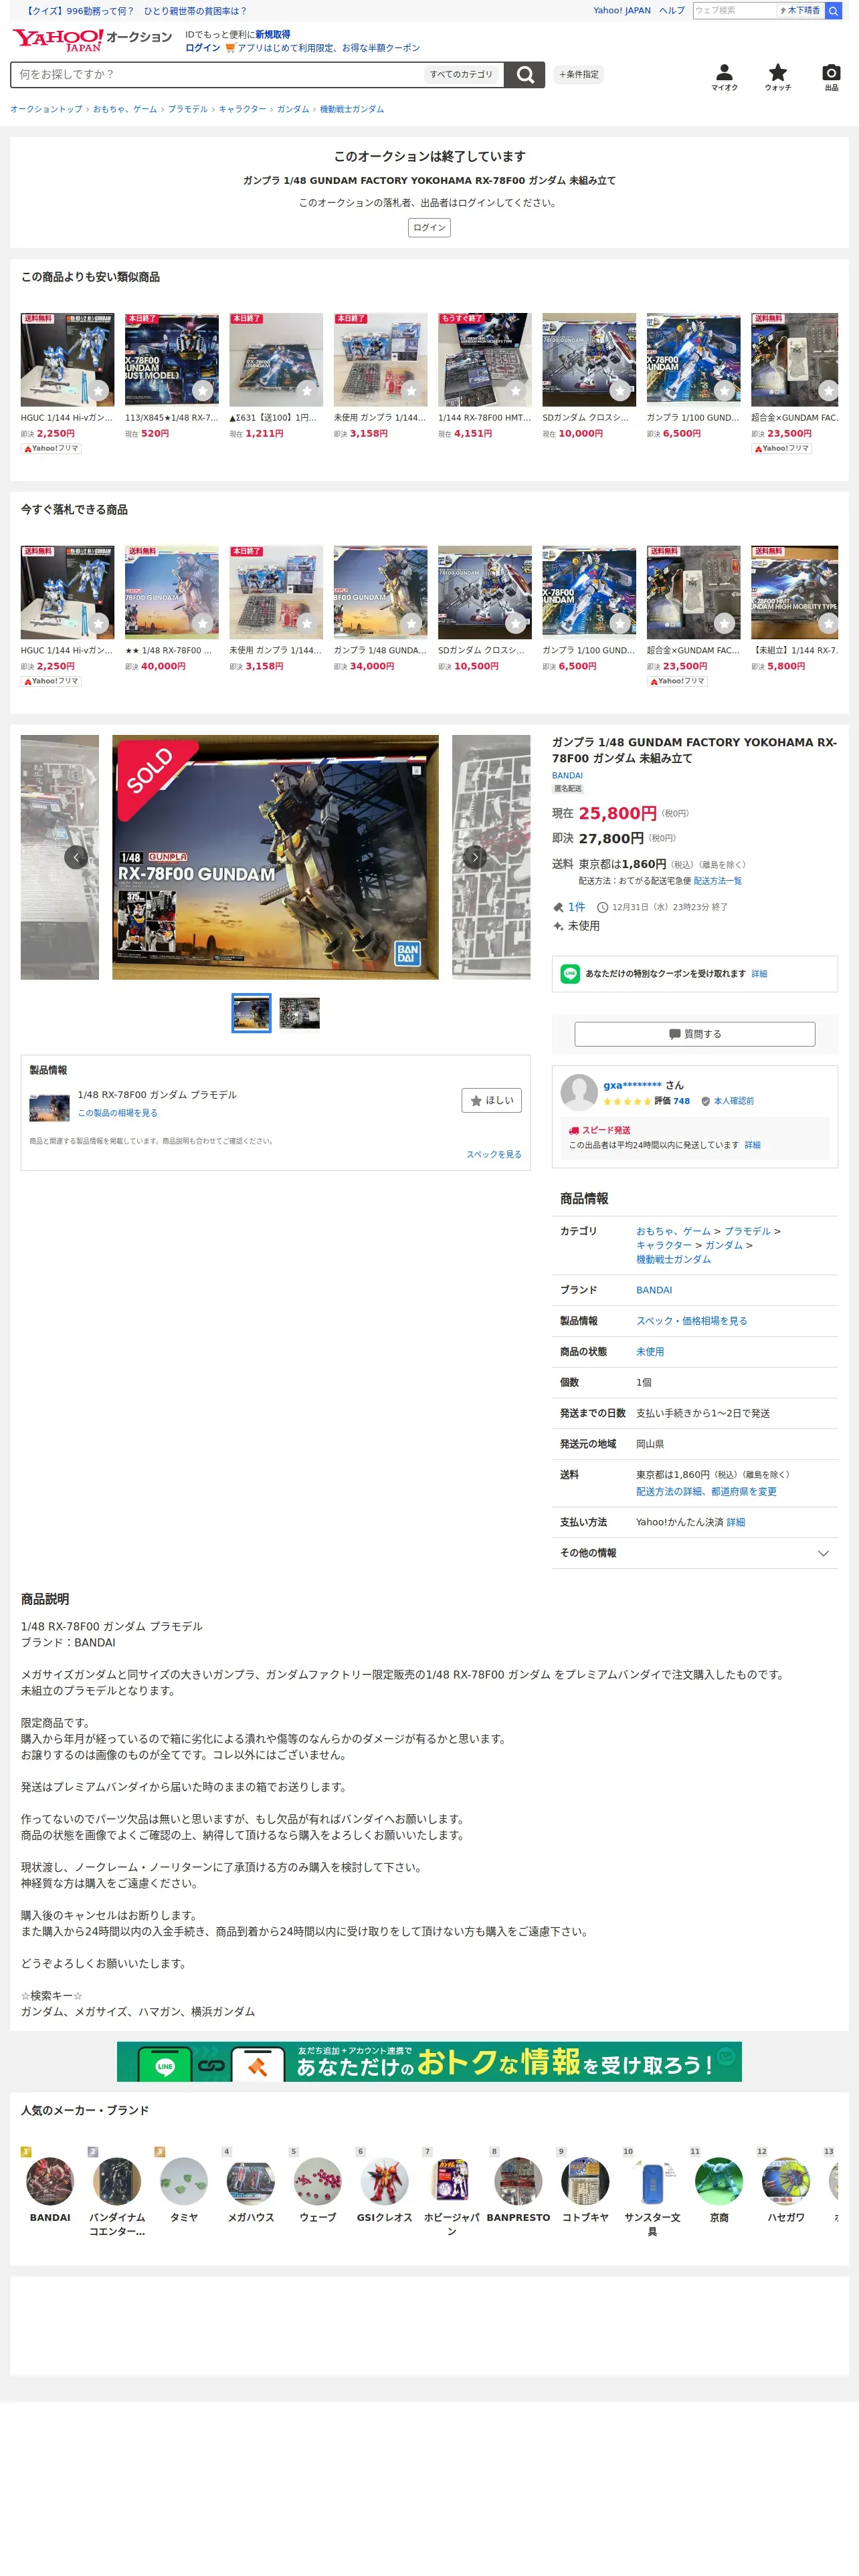Open the スペックを見る link
859x2576 pixels.
[493, 1154]
